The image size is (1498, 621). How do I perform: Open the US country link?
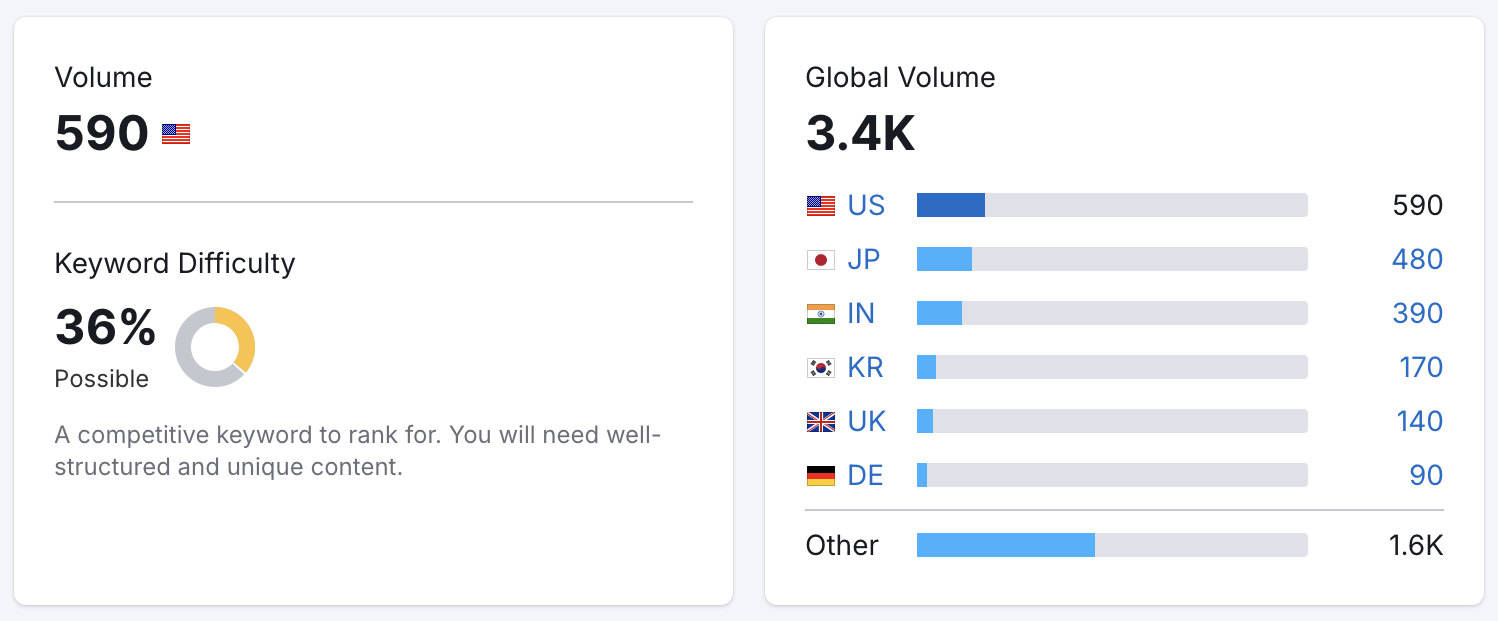click(866, 206)
